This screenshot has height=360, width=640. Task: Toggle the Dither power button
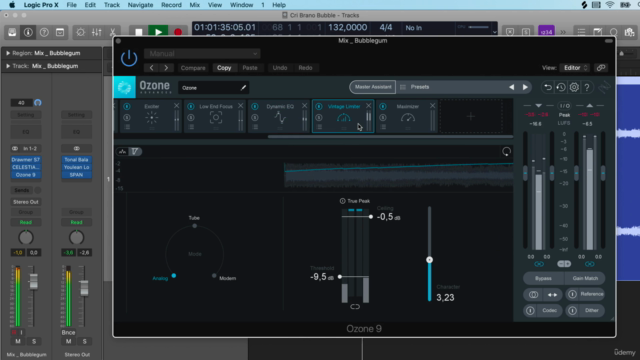pyautogui.click(x=572, y=311)
